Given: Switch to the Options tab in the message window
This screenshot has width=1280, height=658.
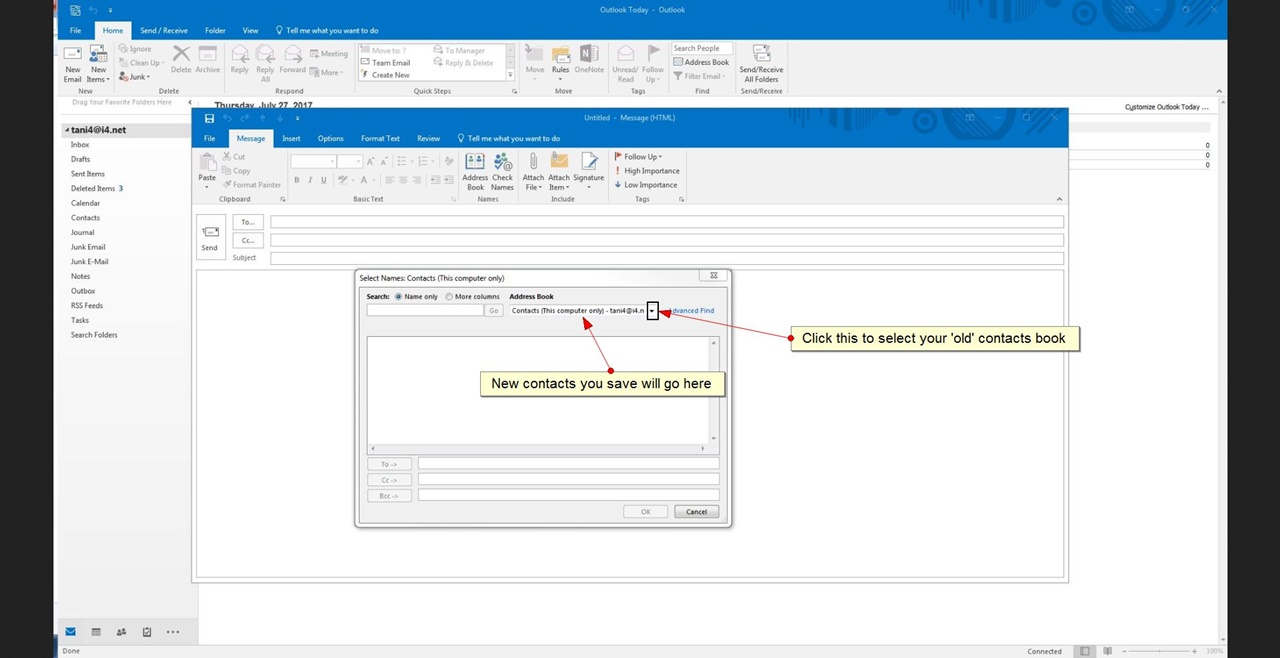Looking at the screenshot, I should point(331,139).
